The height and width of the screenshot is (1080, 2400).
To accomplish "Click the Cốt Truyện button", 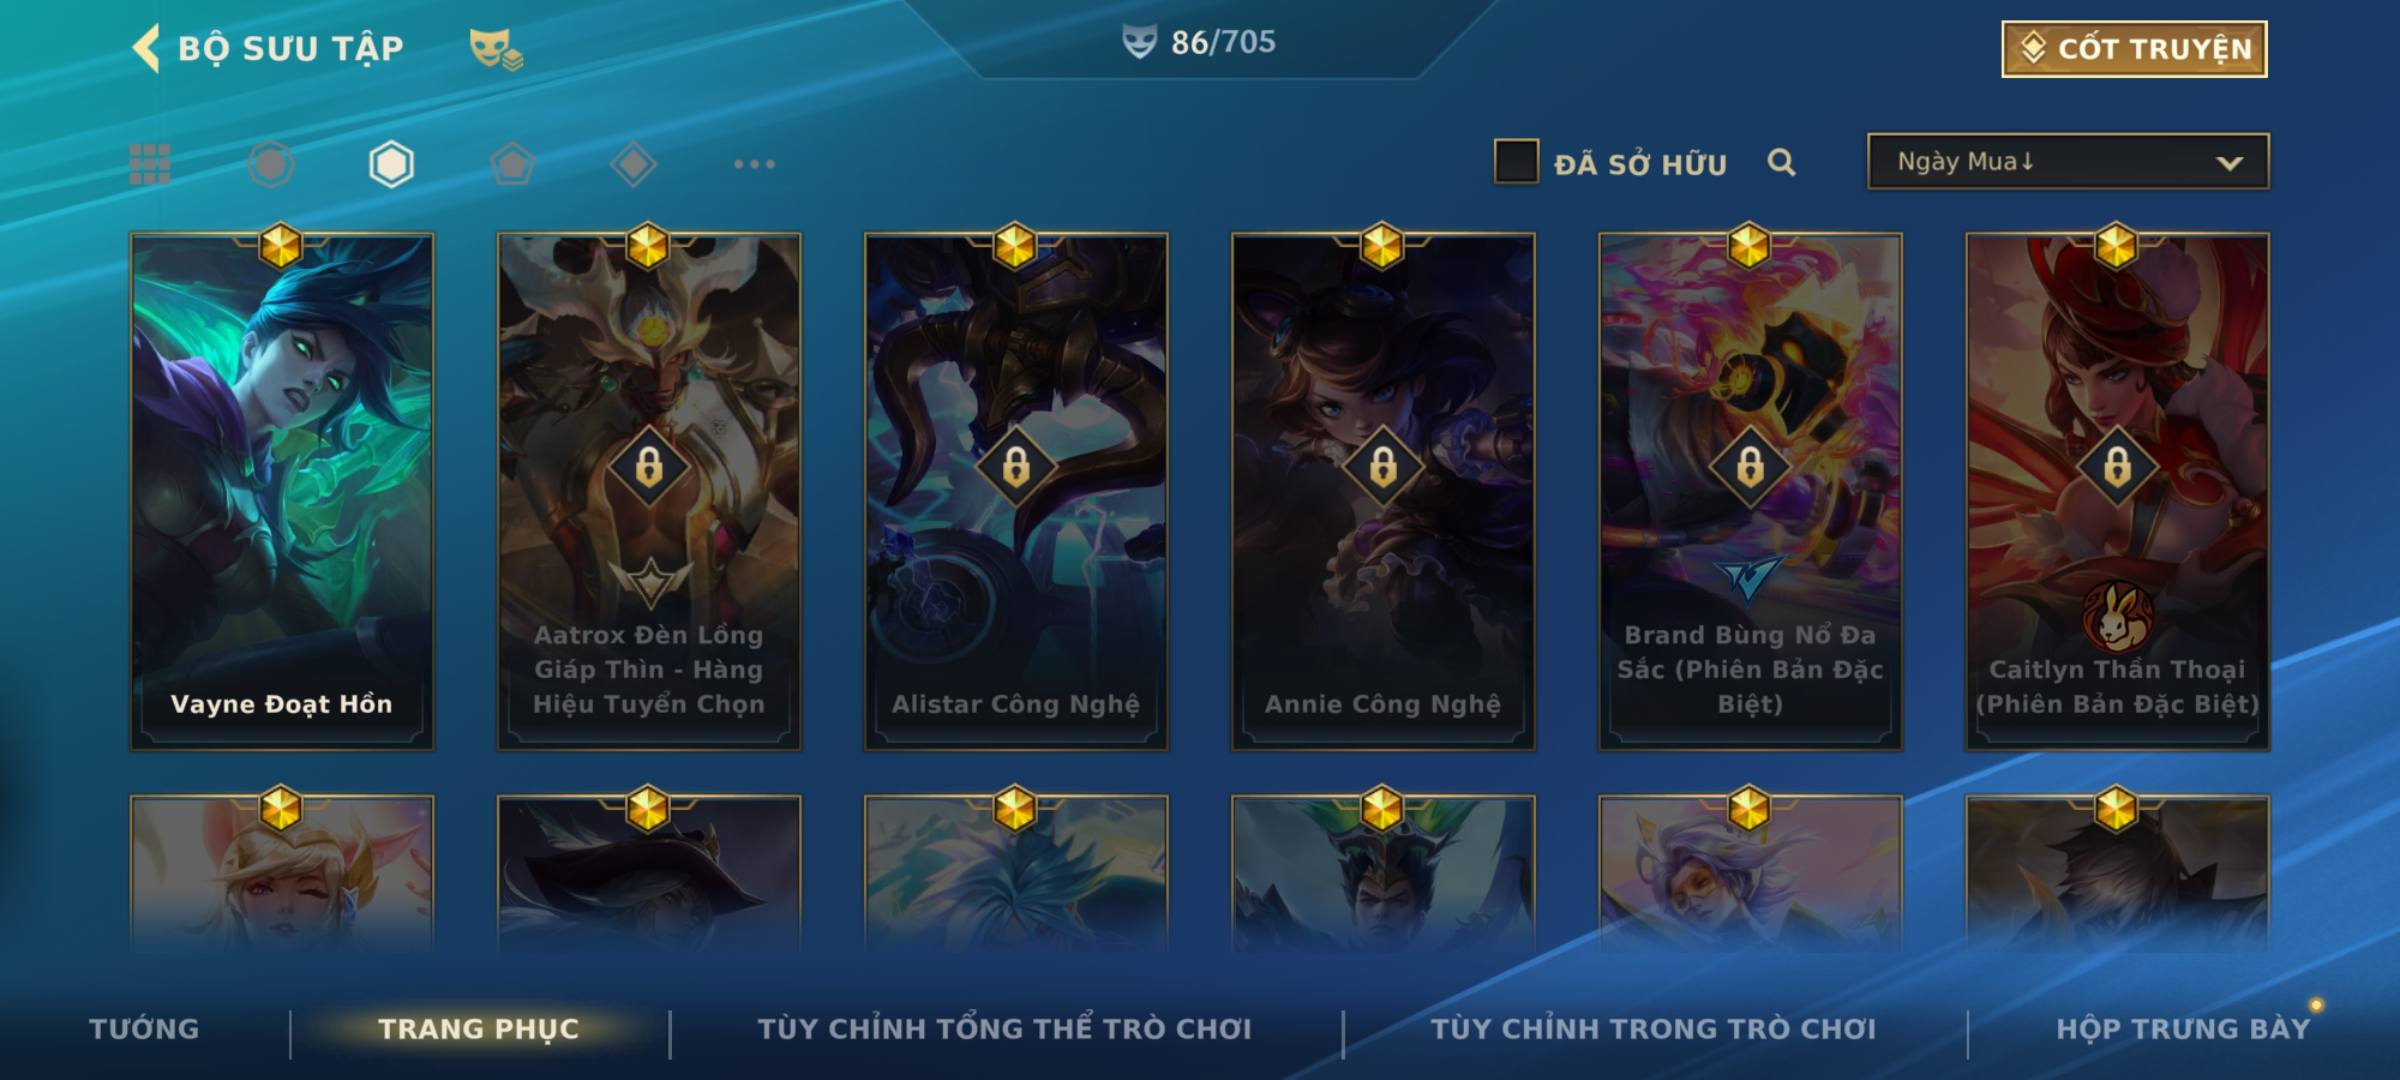I will pyautogui.click(x=2134, y=48).
